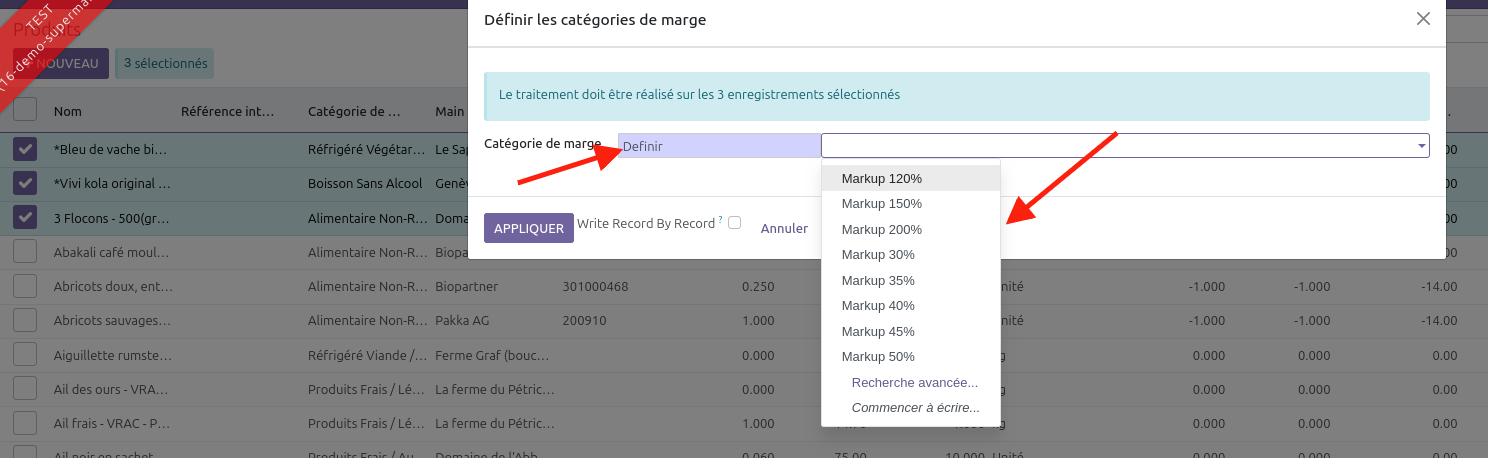The width and height of the screenshot is (1488, 458).
Task: Toggle Write Record By Record checkbox
Action: (734, 223)
